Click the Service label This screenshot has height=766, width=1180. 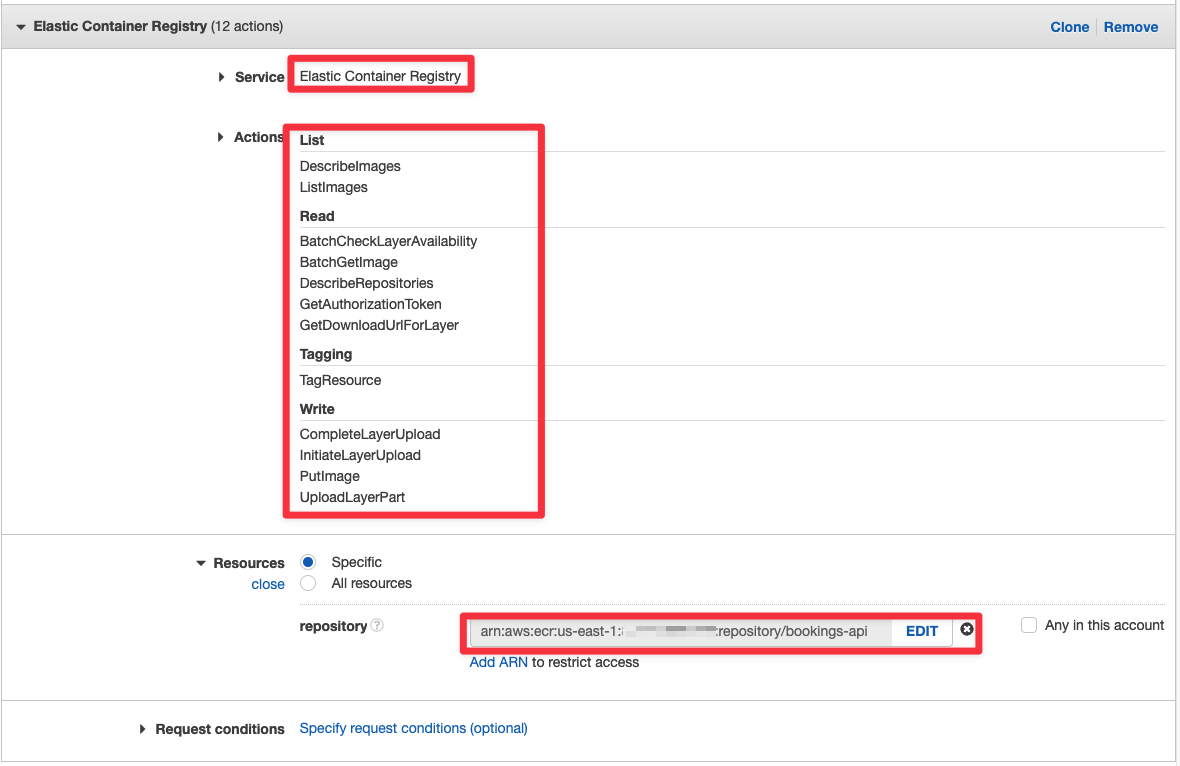pyautogui.click(x=260, y=77)
